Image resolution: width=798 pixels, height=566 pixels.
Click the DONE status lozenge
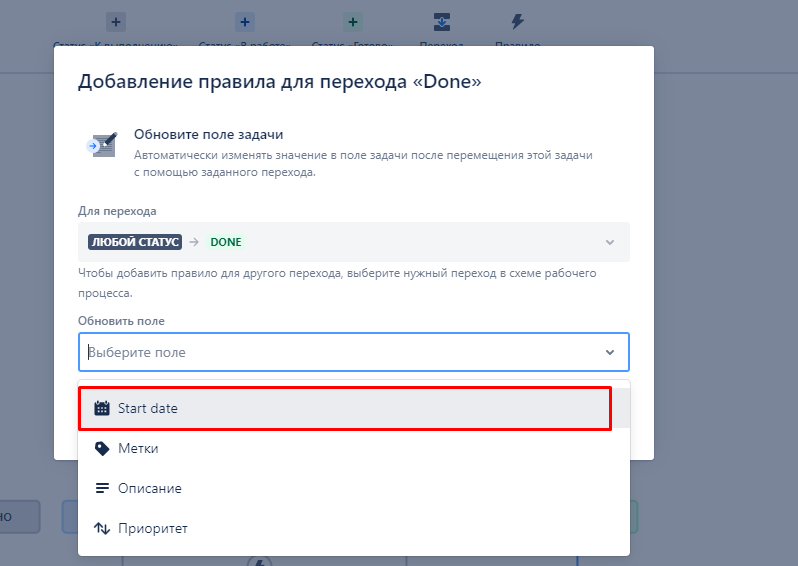coord(226,242)
